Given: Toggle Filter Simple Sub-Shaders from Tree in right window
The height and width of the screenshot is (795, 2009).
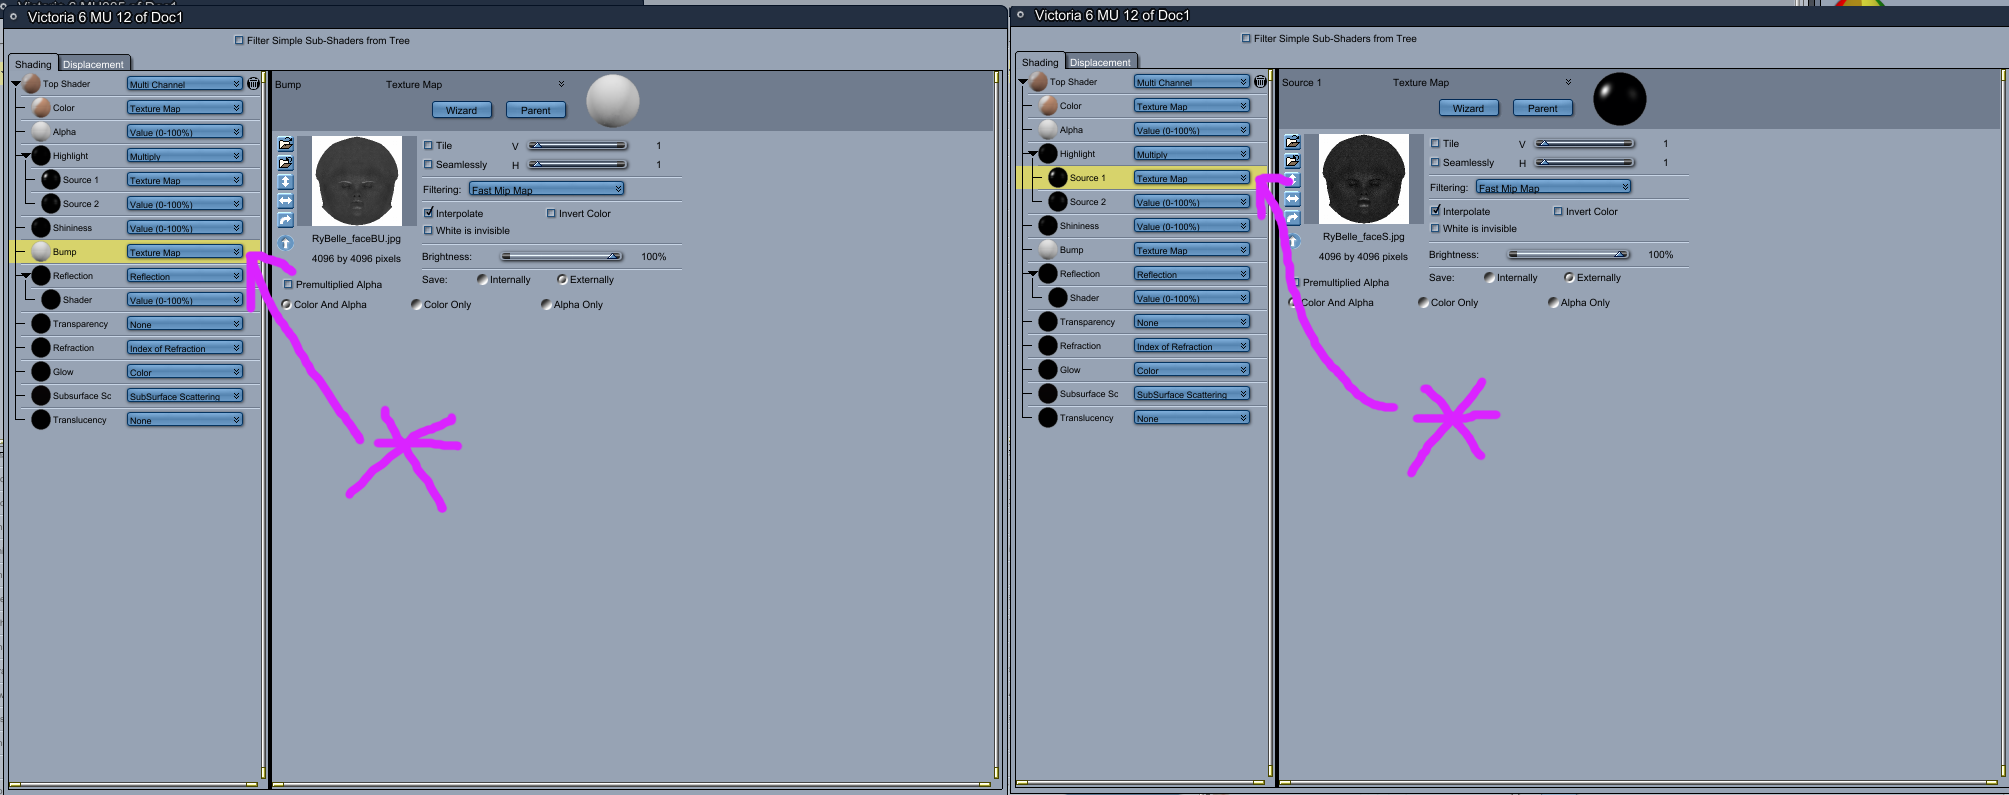Looking at the screenshot, I should click(1246, 39).
